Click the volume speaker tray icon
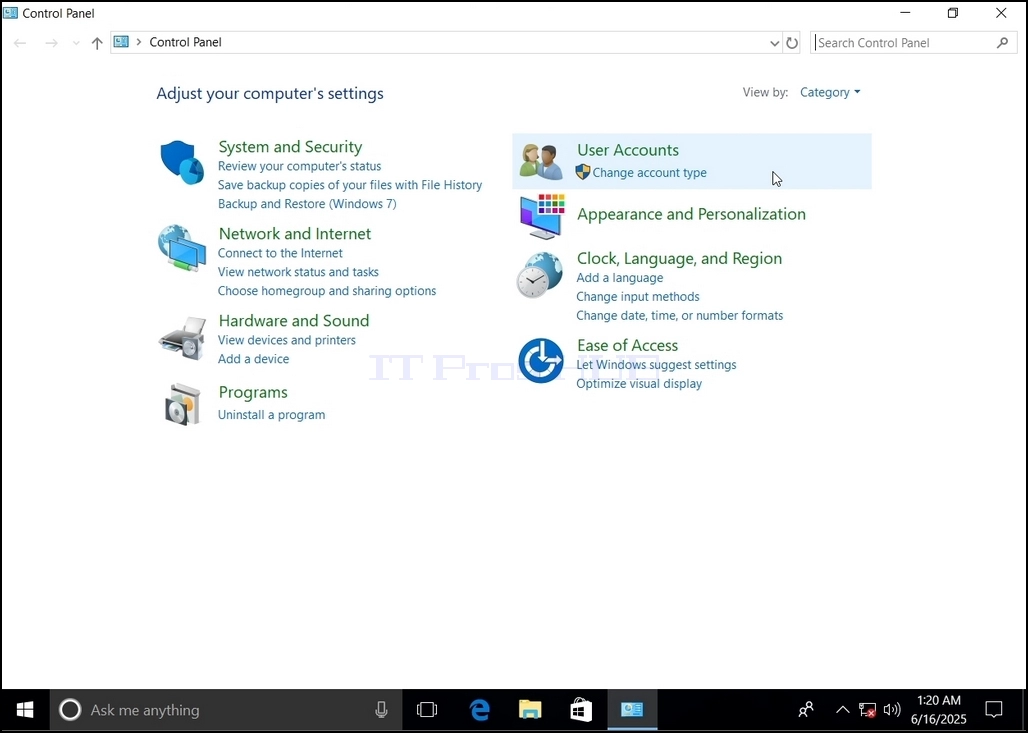This screenshot has height=733, width=1028. [x=892, y=709]
